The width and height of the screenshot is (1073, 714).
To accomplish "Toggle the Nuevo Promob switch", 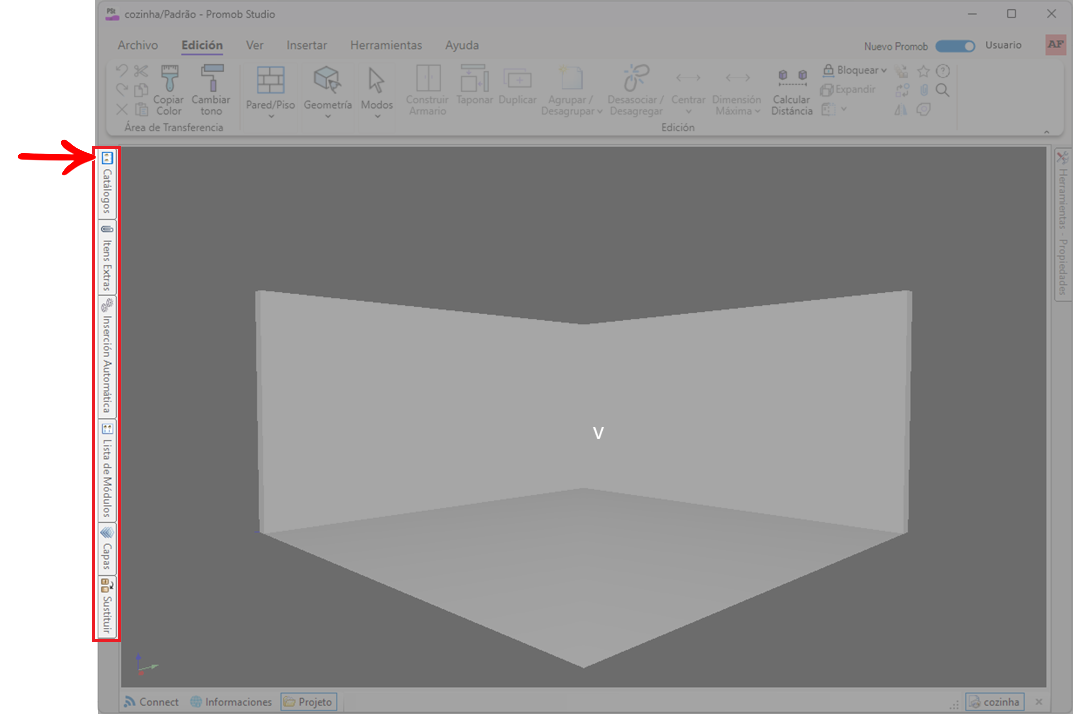I will [x=955, y=46].
